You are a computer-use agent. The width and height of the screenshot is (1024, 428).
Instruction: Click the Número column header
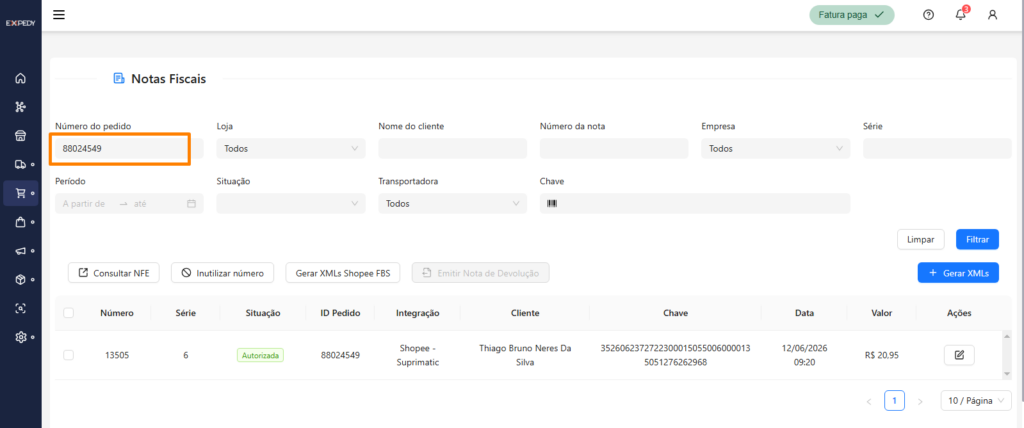(x=117, y=313)
